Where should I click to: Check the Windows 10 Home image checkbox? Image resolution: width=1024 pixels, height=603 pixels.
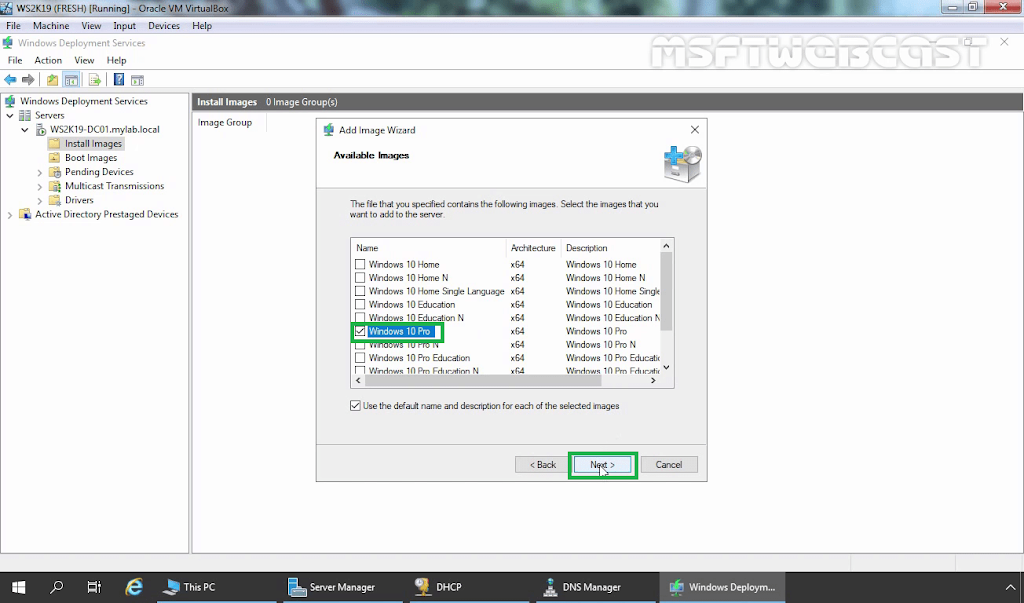coord(360,265)
